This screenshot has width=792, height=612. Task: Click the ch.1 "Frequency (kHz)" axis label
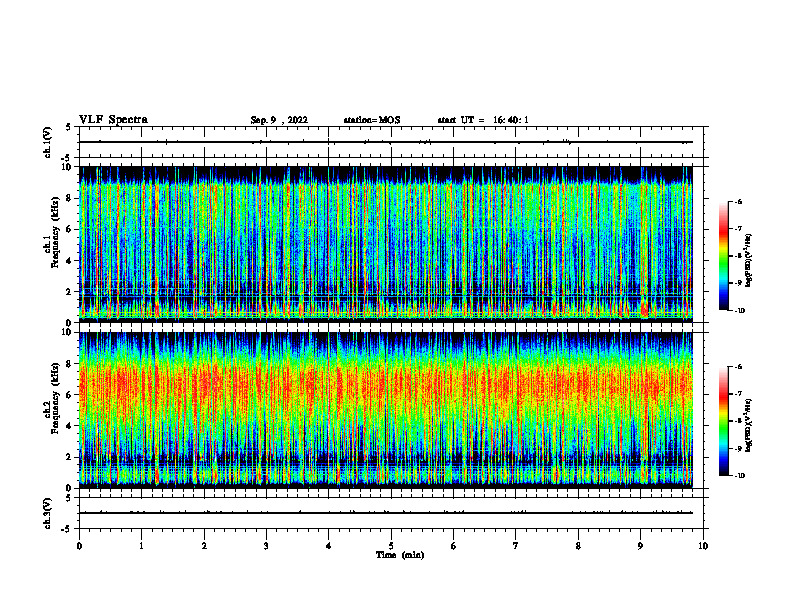56,232
